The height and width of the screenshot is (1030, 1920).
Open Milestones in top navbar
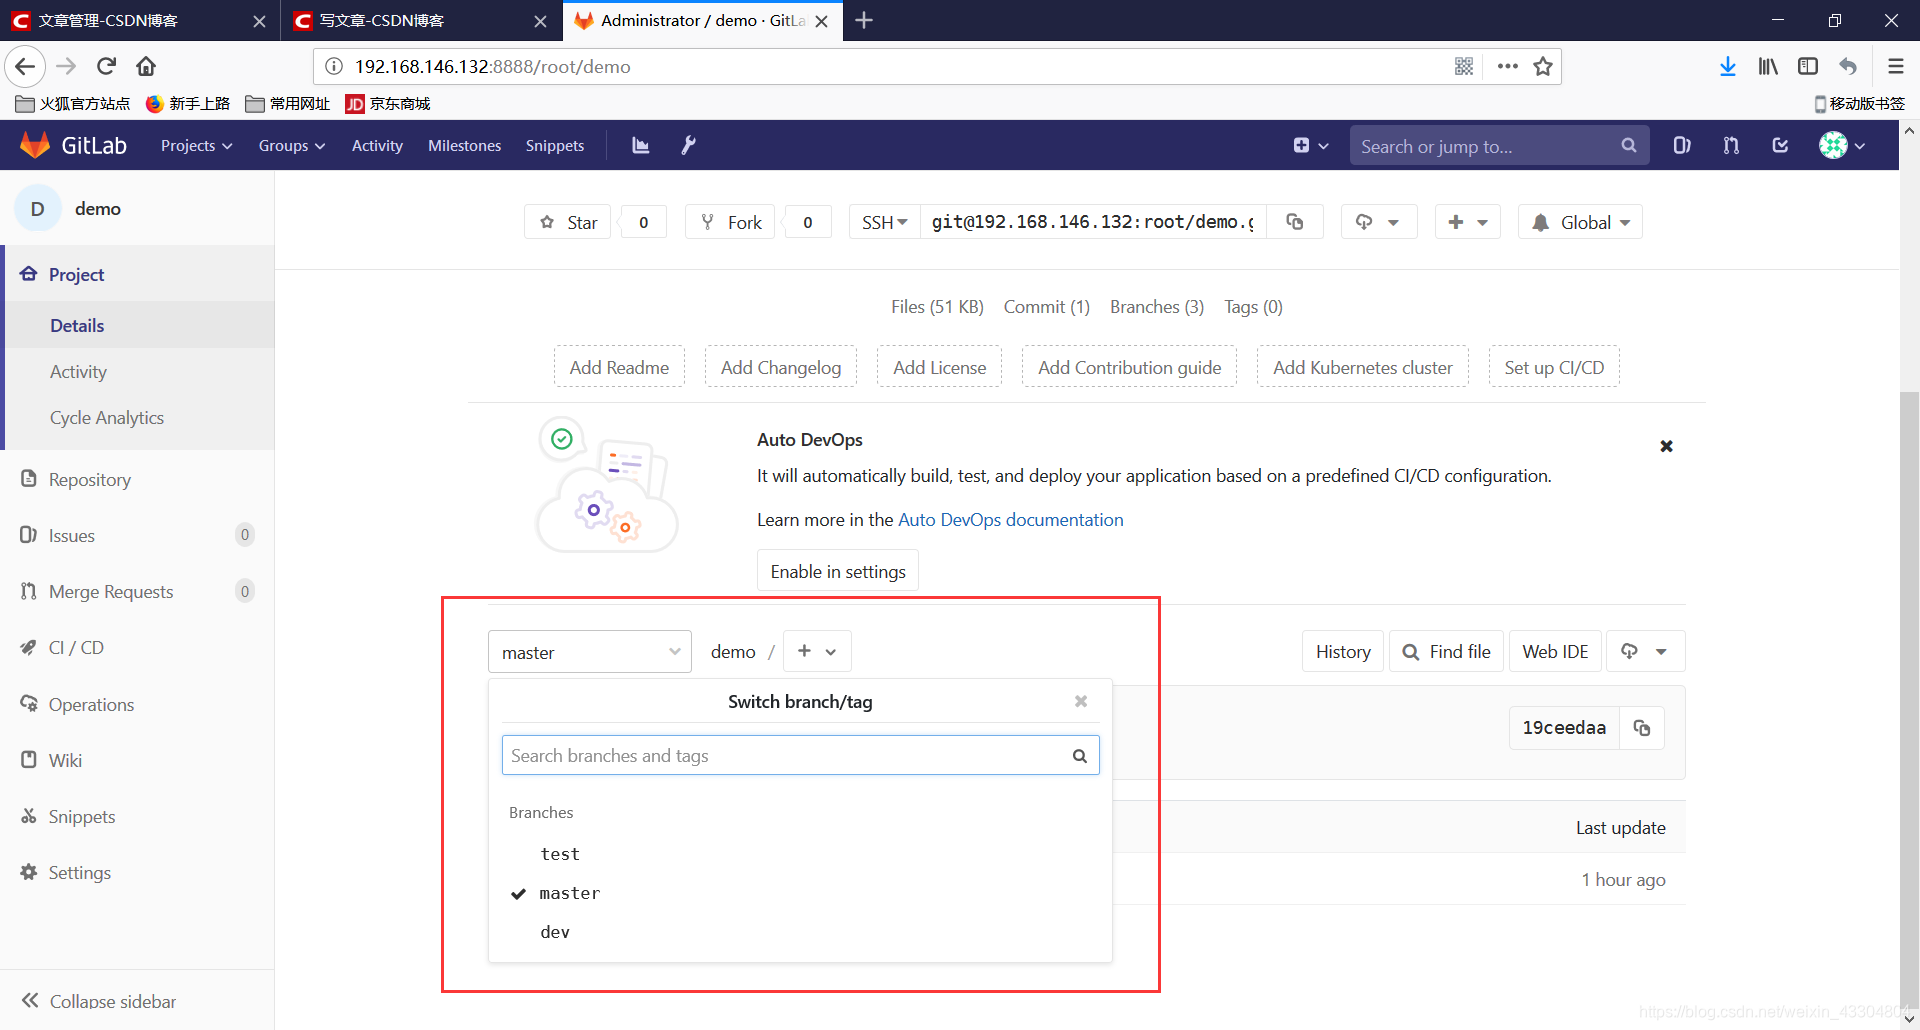click(x=464, y=146)
